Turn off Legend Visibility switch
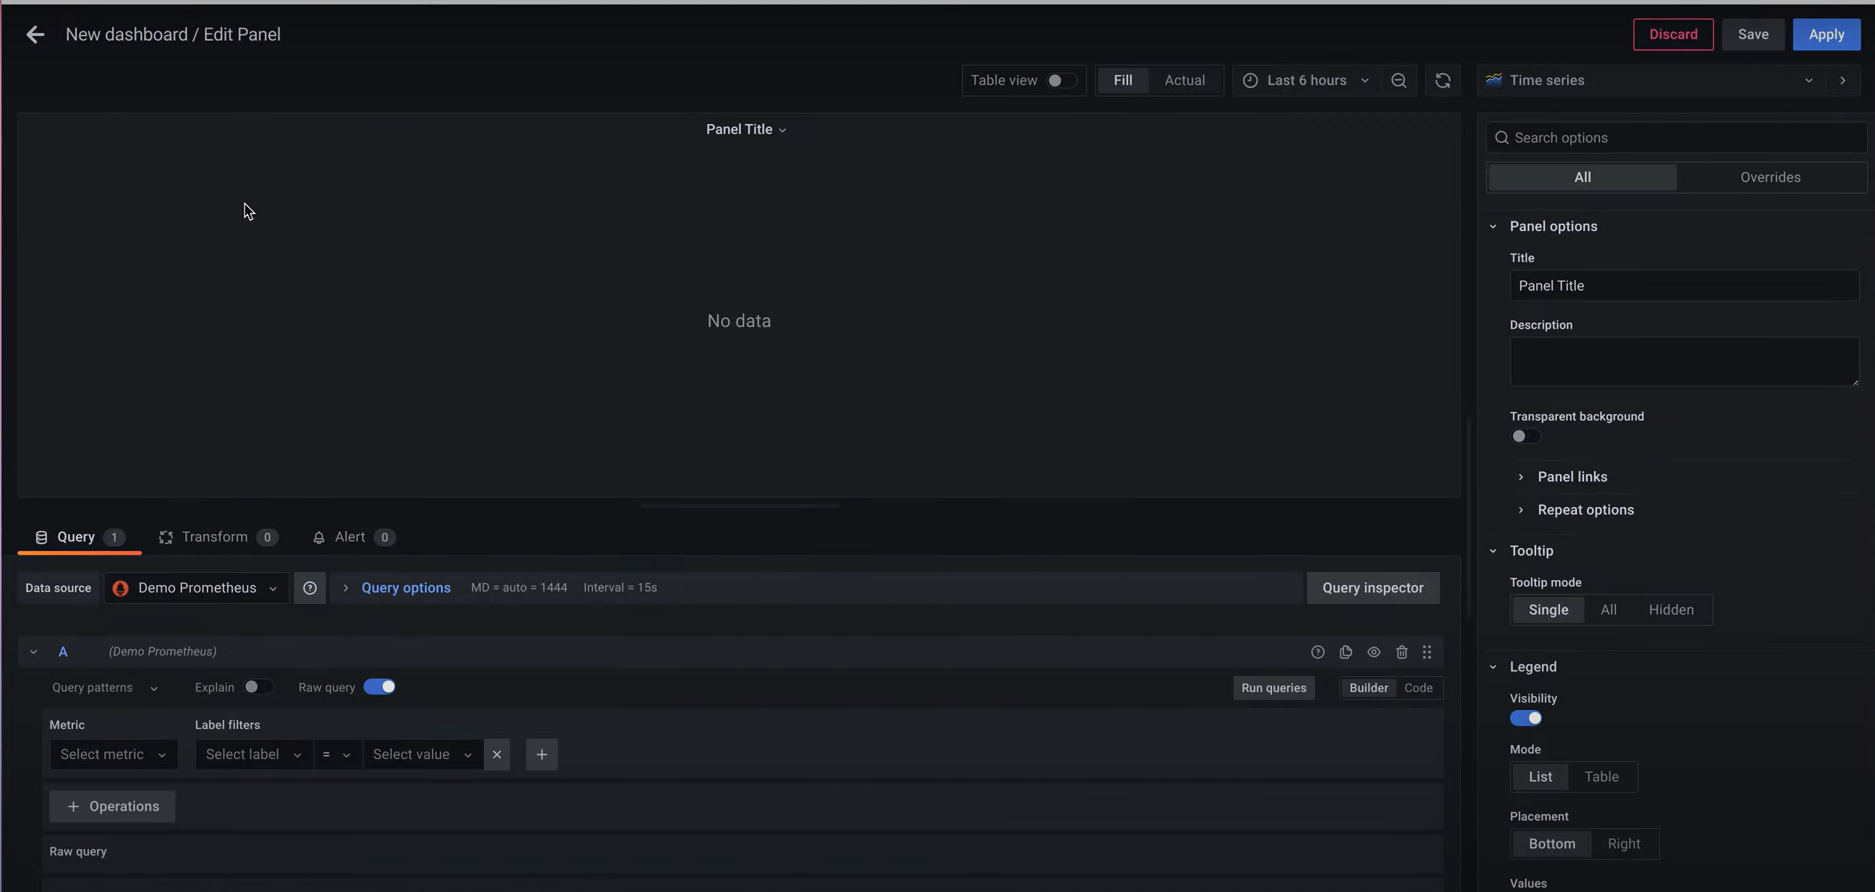The width and height of the screenshot is (1875, 892). click(1526, 718)
